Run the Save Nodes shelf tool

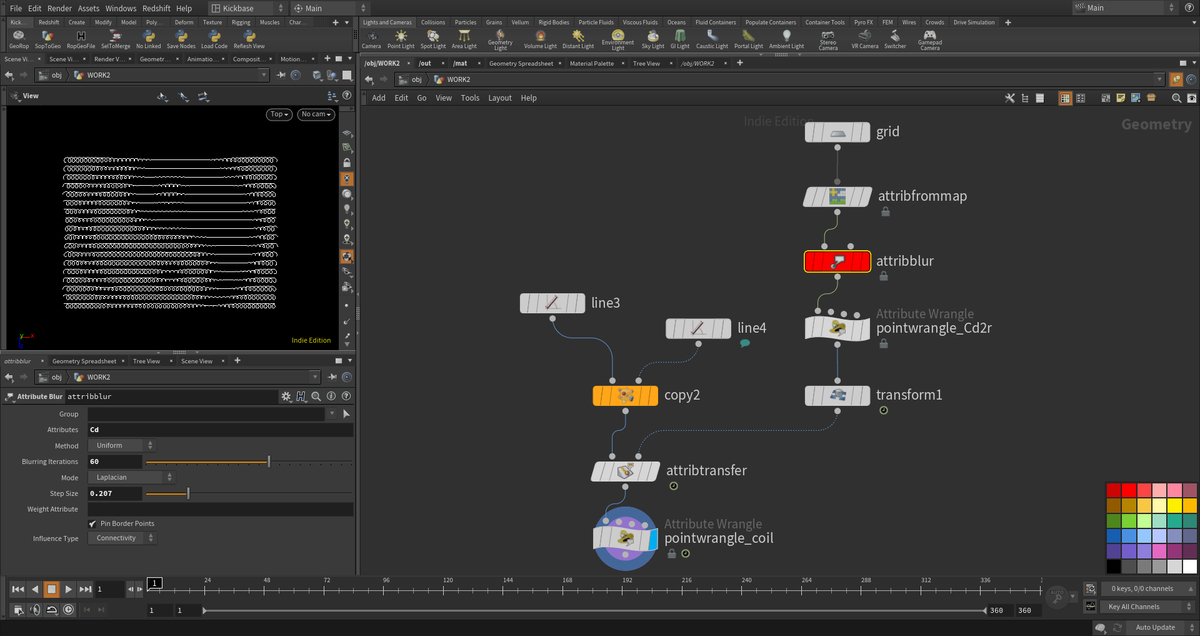(x=181, y=39)
